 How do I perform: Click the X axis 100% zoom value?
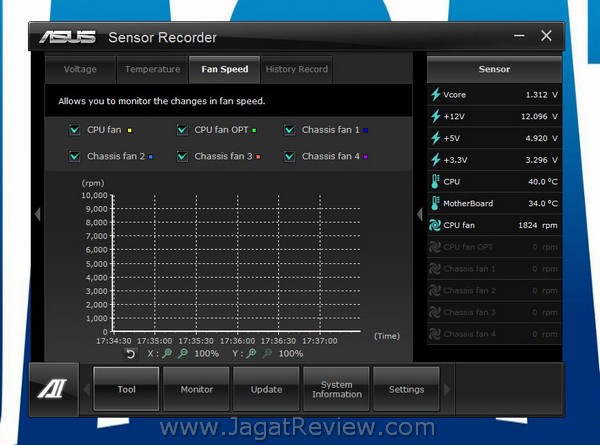click(207, 354)
